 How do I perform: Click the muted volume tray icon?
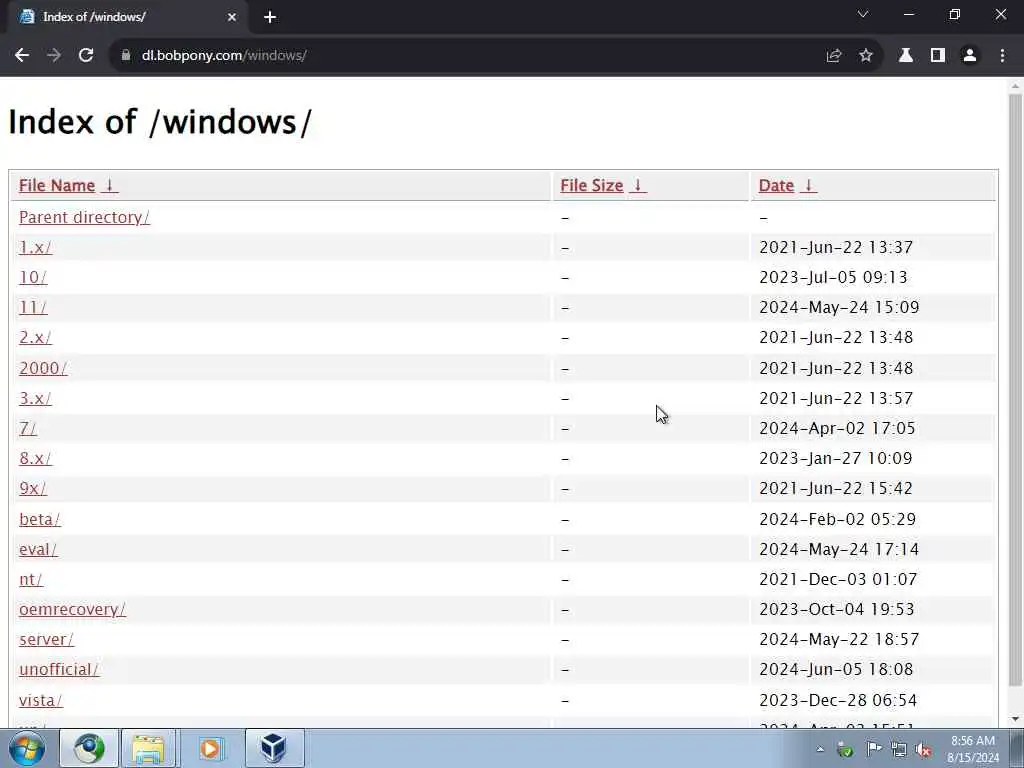pyautogui.click(x=923, y=750)
